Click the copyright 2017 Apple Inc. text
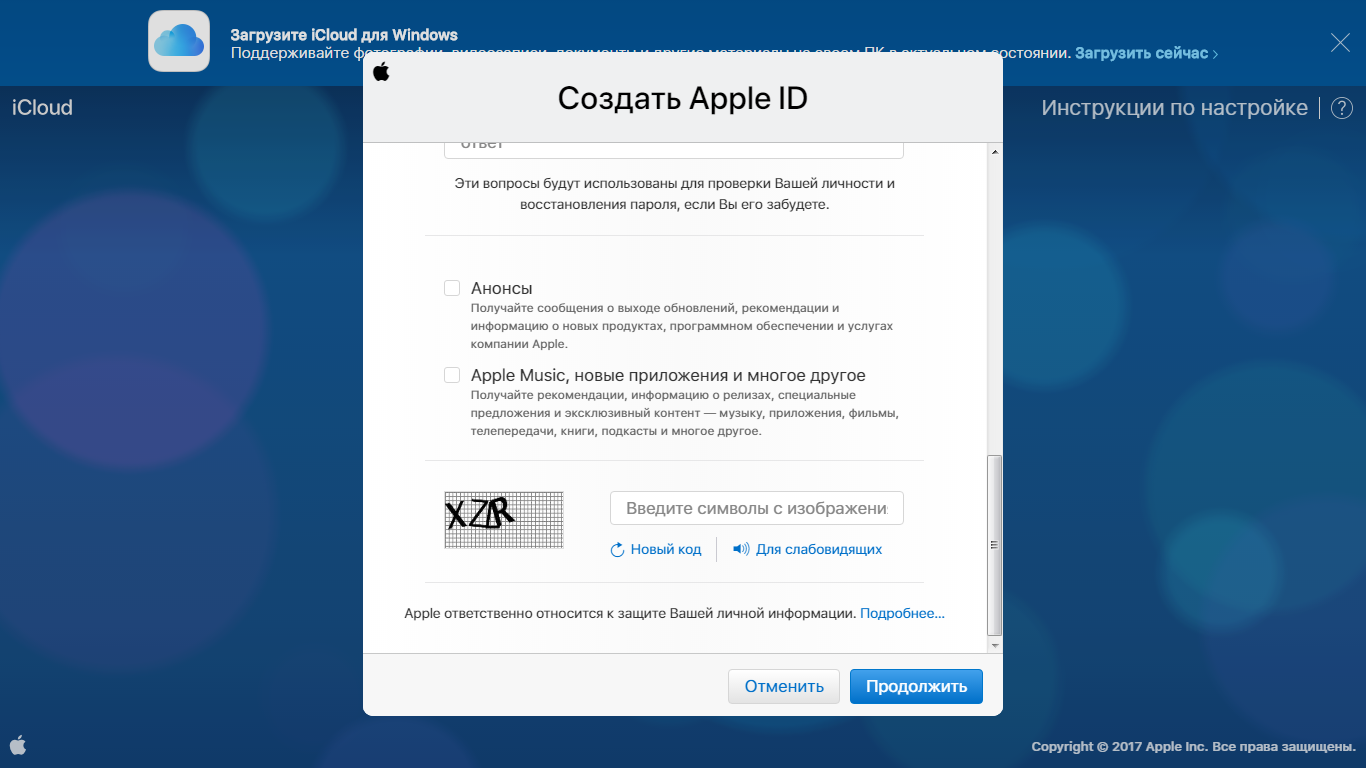1366x768 pixels. pos(1193,747)
